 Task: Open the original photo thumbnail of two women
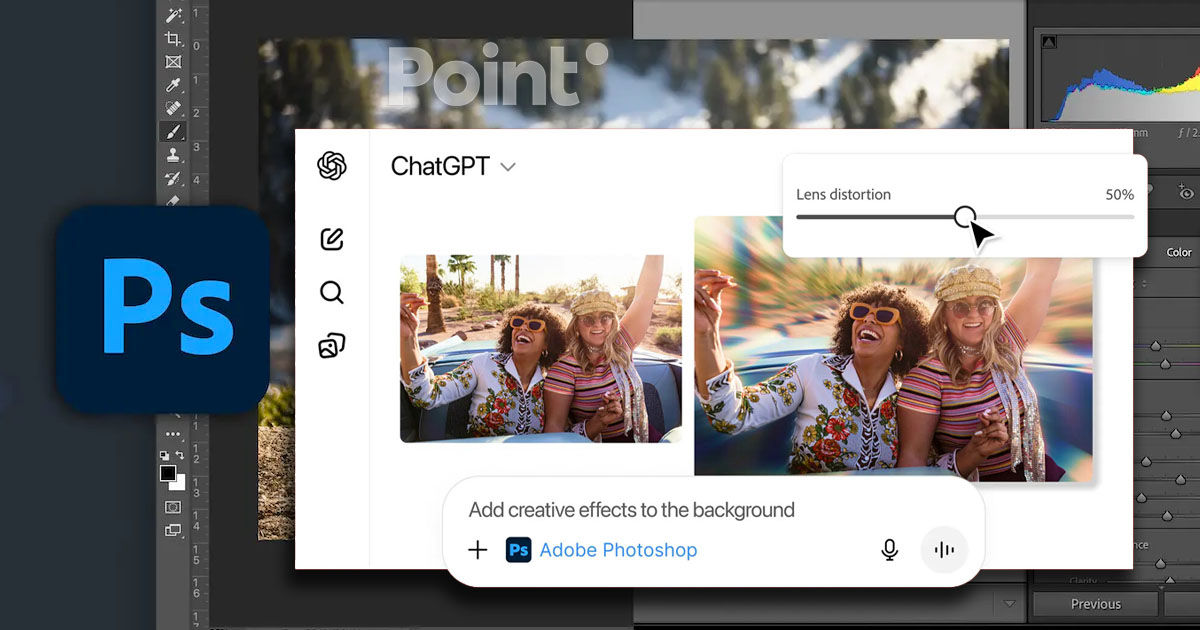click(x=541, y=348)
